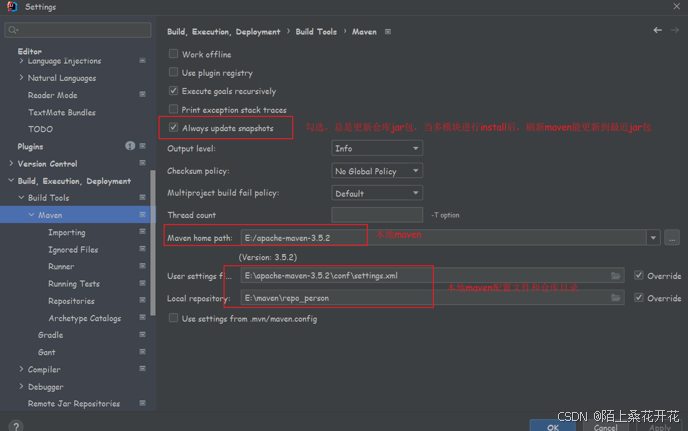Click project icon beside Reader Mode
The width and height of the screenshot is (688, 431).
coord(143,94)
